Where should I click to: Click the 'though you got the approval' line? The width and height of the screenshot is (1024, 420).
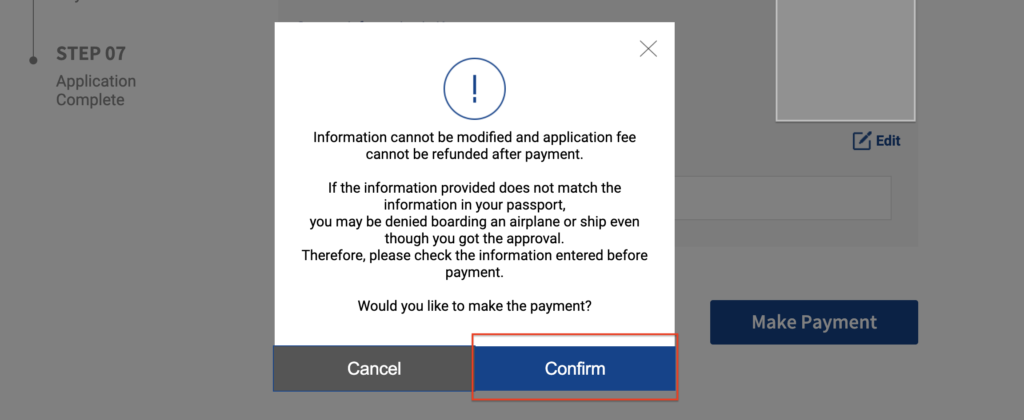point(474,238)
